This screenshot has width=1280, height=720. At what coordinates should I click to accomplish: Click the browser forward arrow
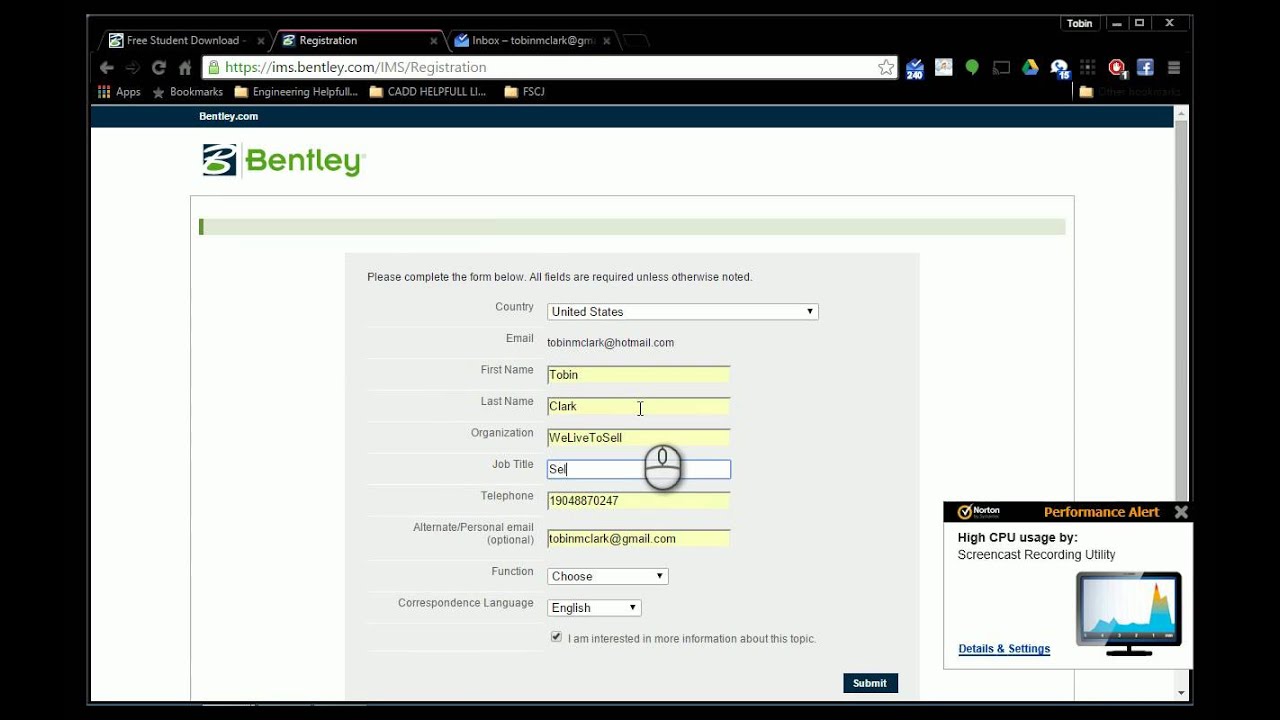(132, 67)
